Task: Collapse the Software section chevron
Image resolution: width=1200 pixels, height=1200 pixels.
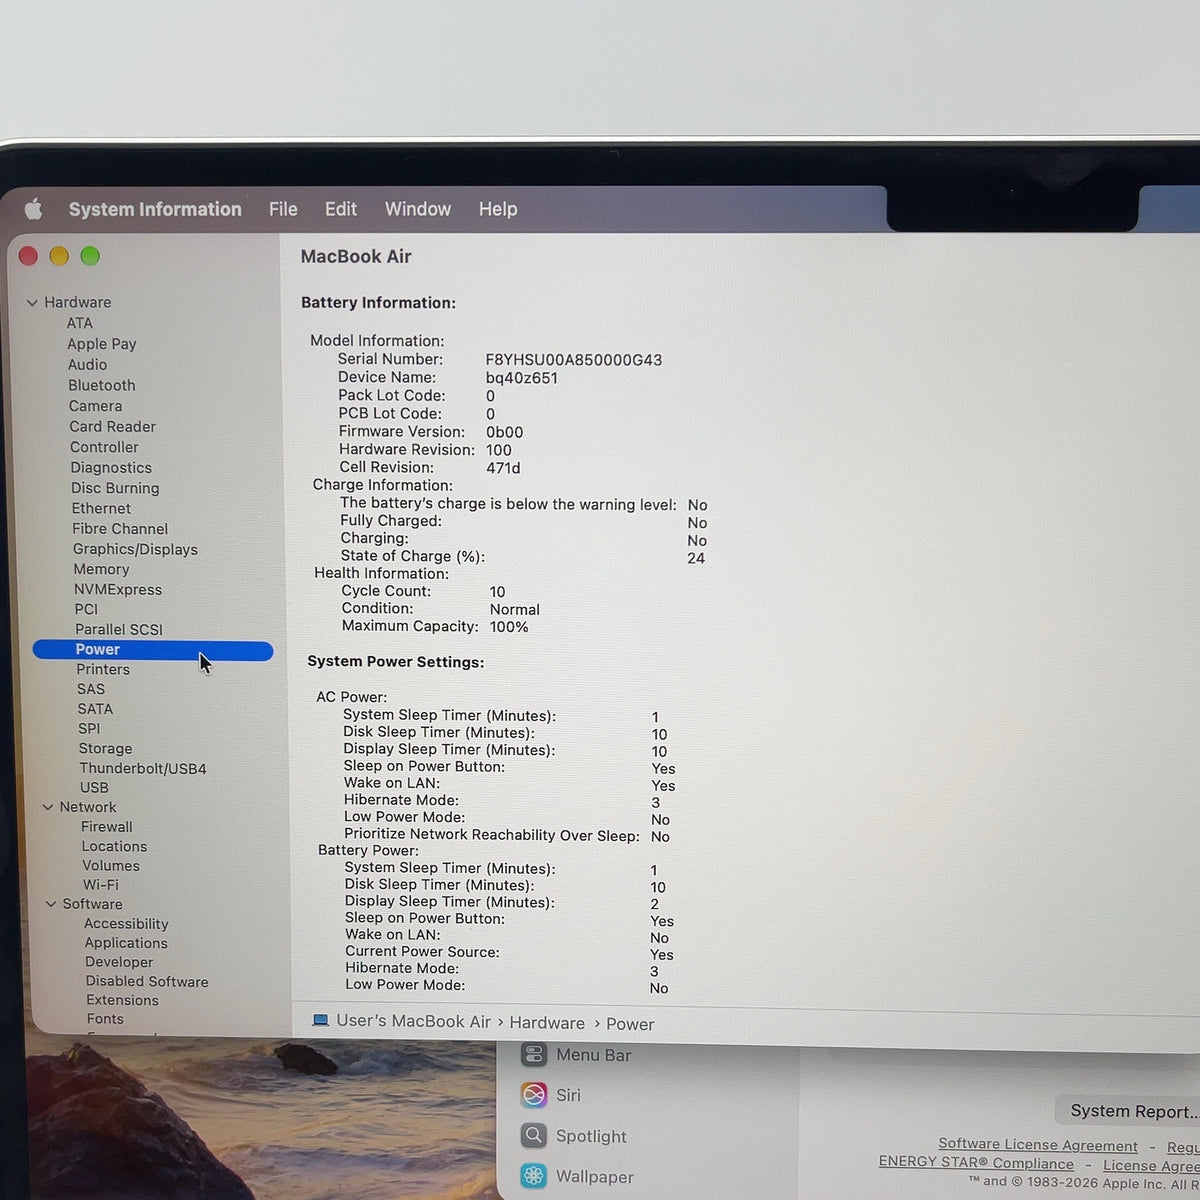Action: [x=51, y=904]
